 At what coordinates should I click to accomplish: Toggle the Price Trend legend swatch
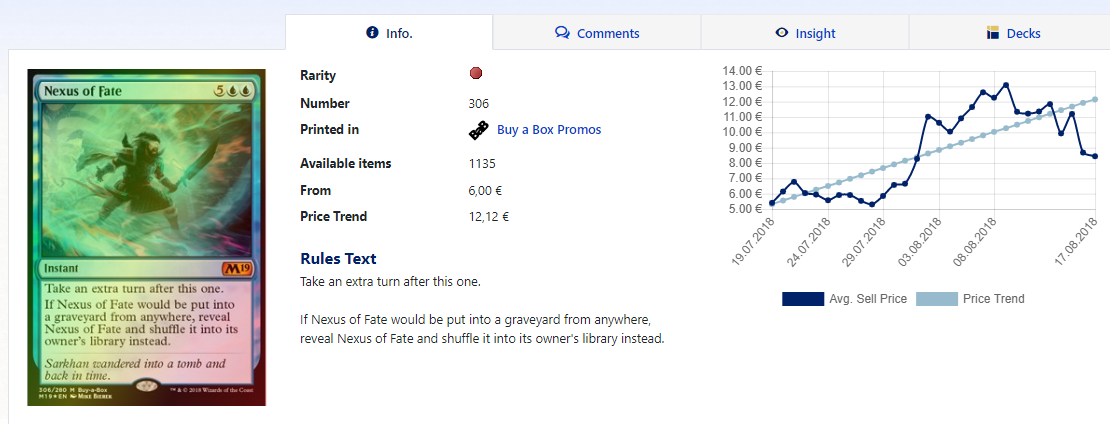[x=937, y=299]
